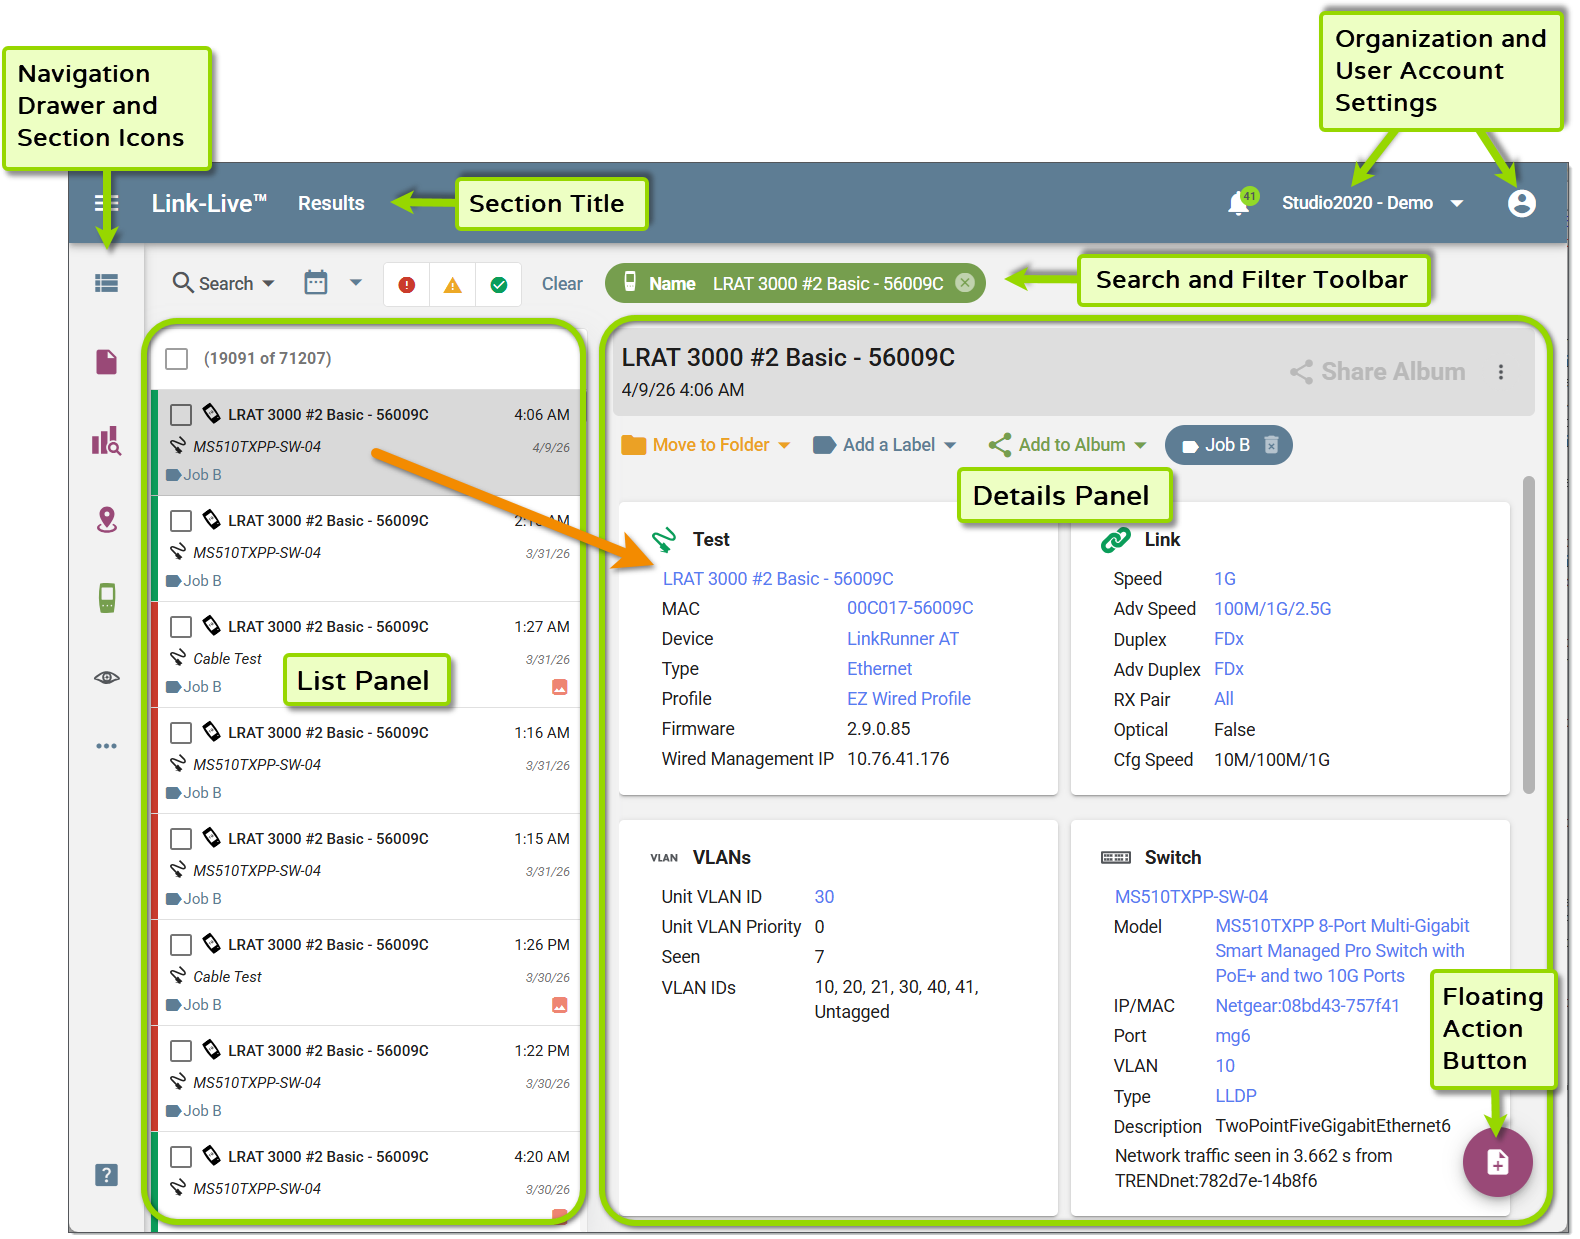Toggle the green success status filter

coord(499,285)
